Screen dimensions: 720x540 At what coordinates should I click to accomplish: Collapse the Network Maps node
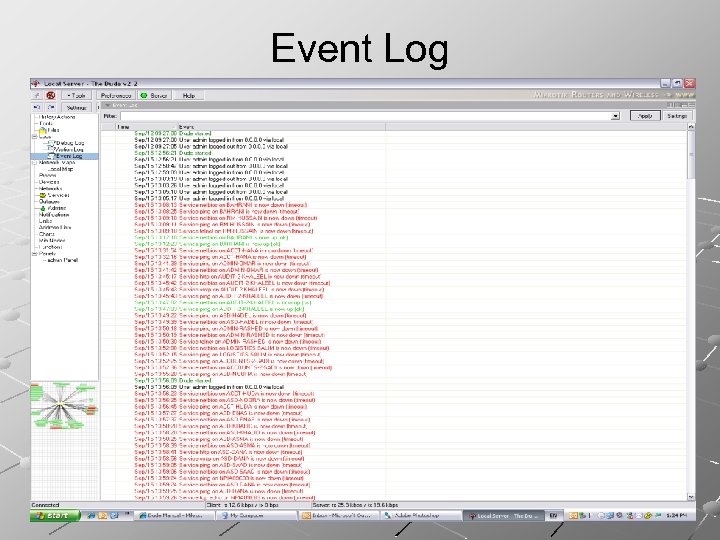(x=34, y=163)
